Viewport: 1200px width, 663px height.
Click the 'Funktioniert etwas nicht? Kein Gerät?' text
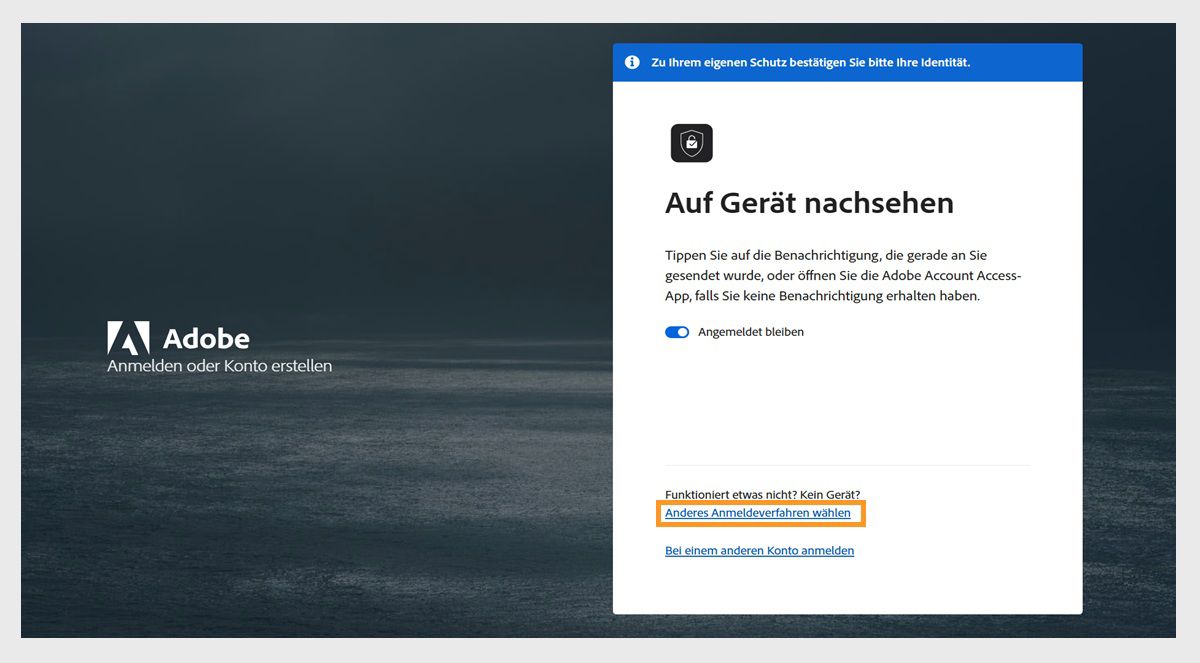click(x=762, y=495)
